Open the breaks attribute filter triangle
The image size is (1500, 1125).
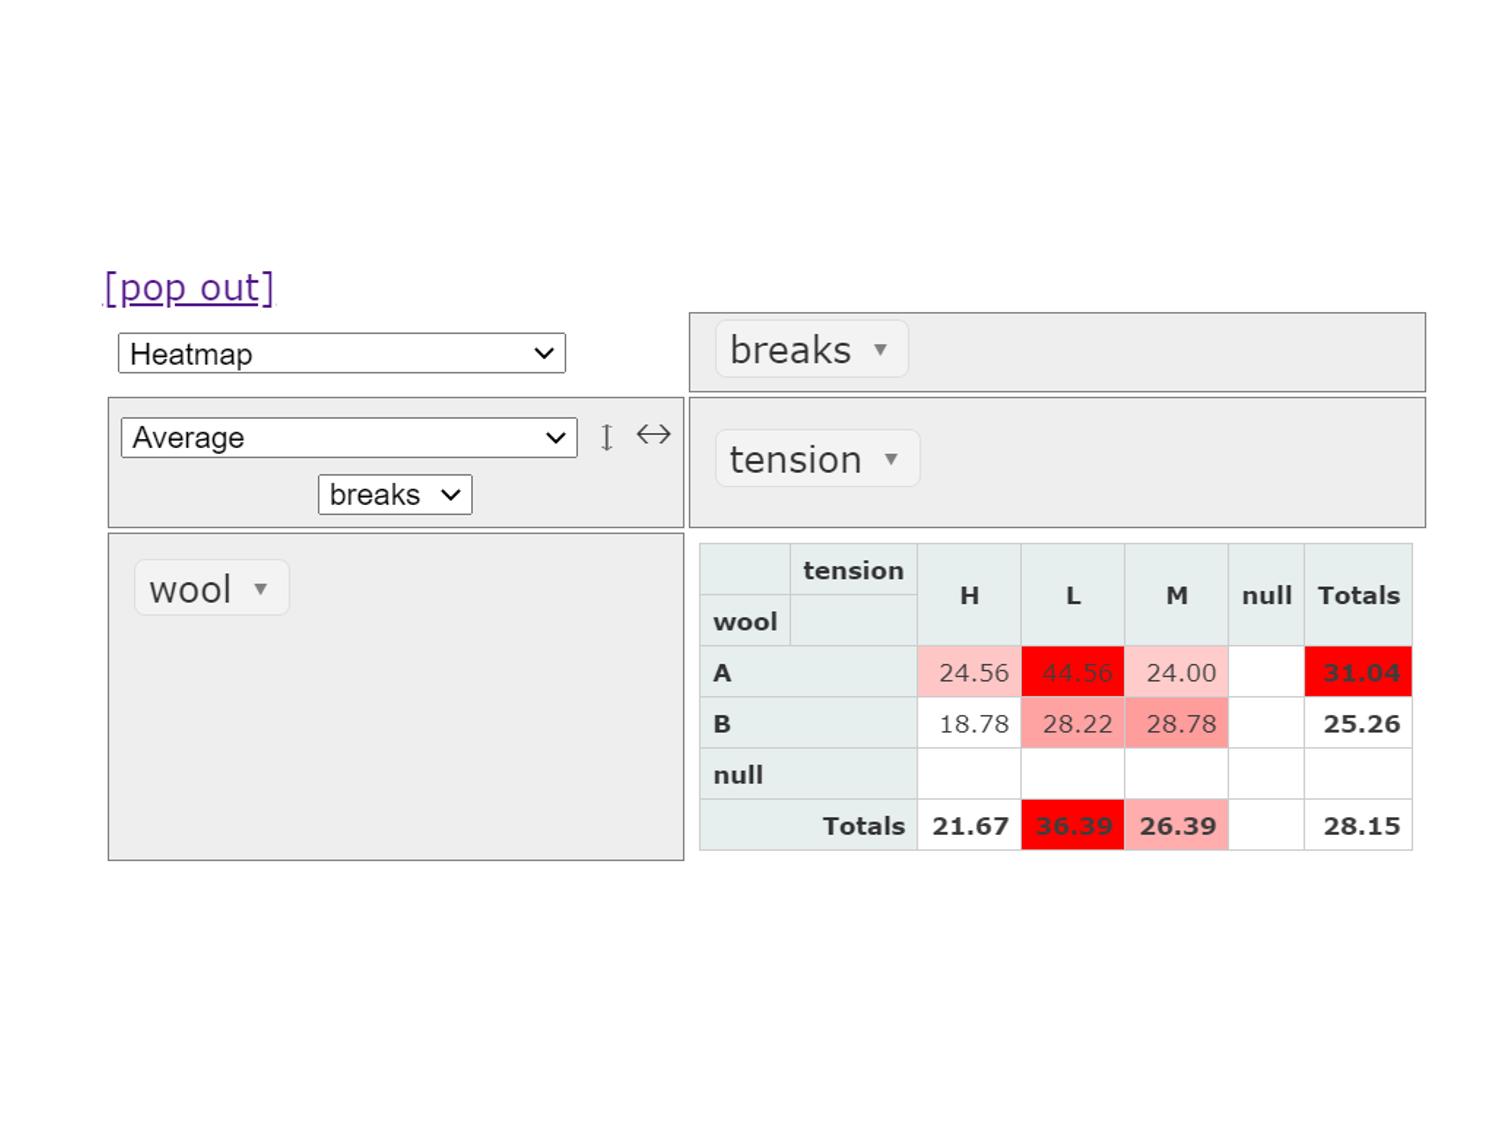(x=880, y=350)
